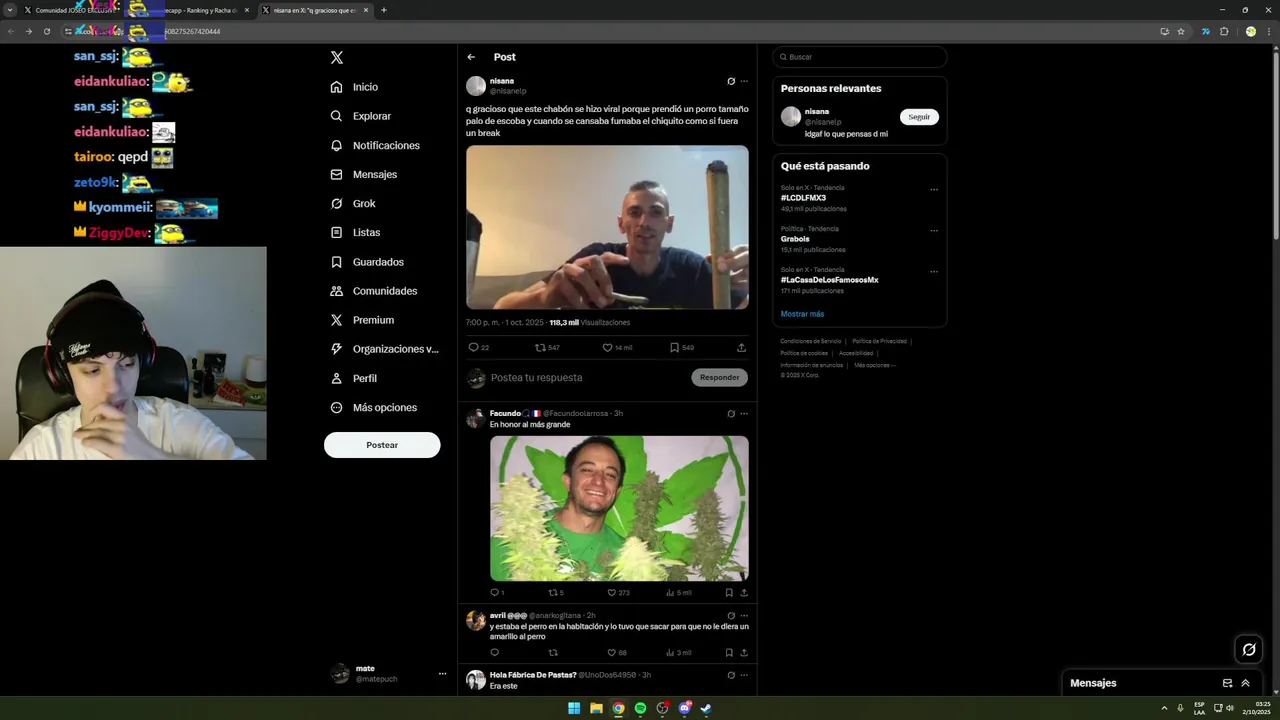Reload the page
This screenshot has height=720, width=1280.
pyautogui.click(x=46, y=31)
